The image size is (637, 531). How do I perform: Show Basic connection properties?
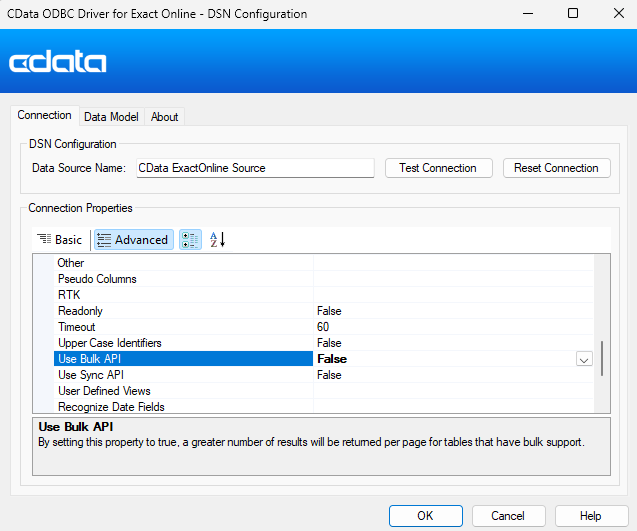pyautogui.click(x=60, y=240)
